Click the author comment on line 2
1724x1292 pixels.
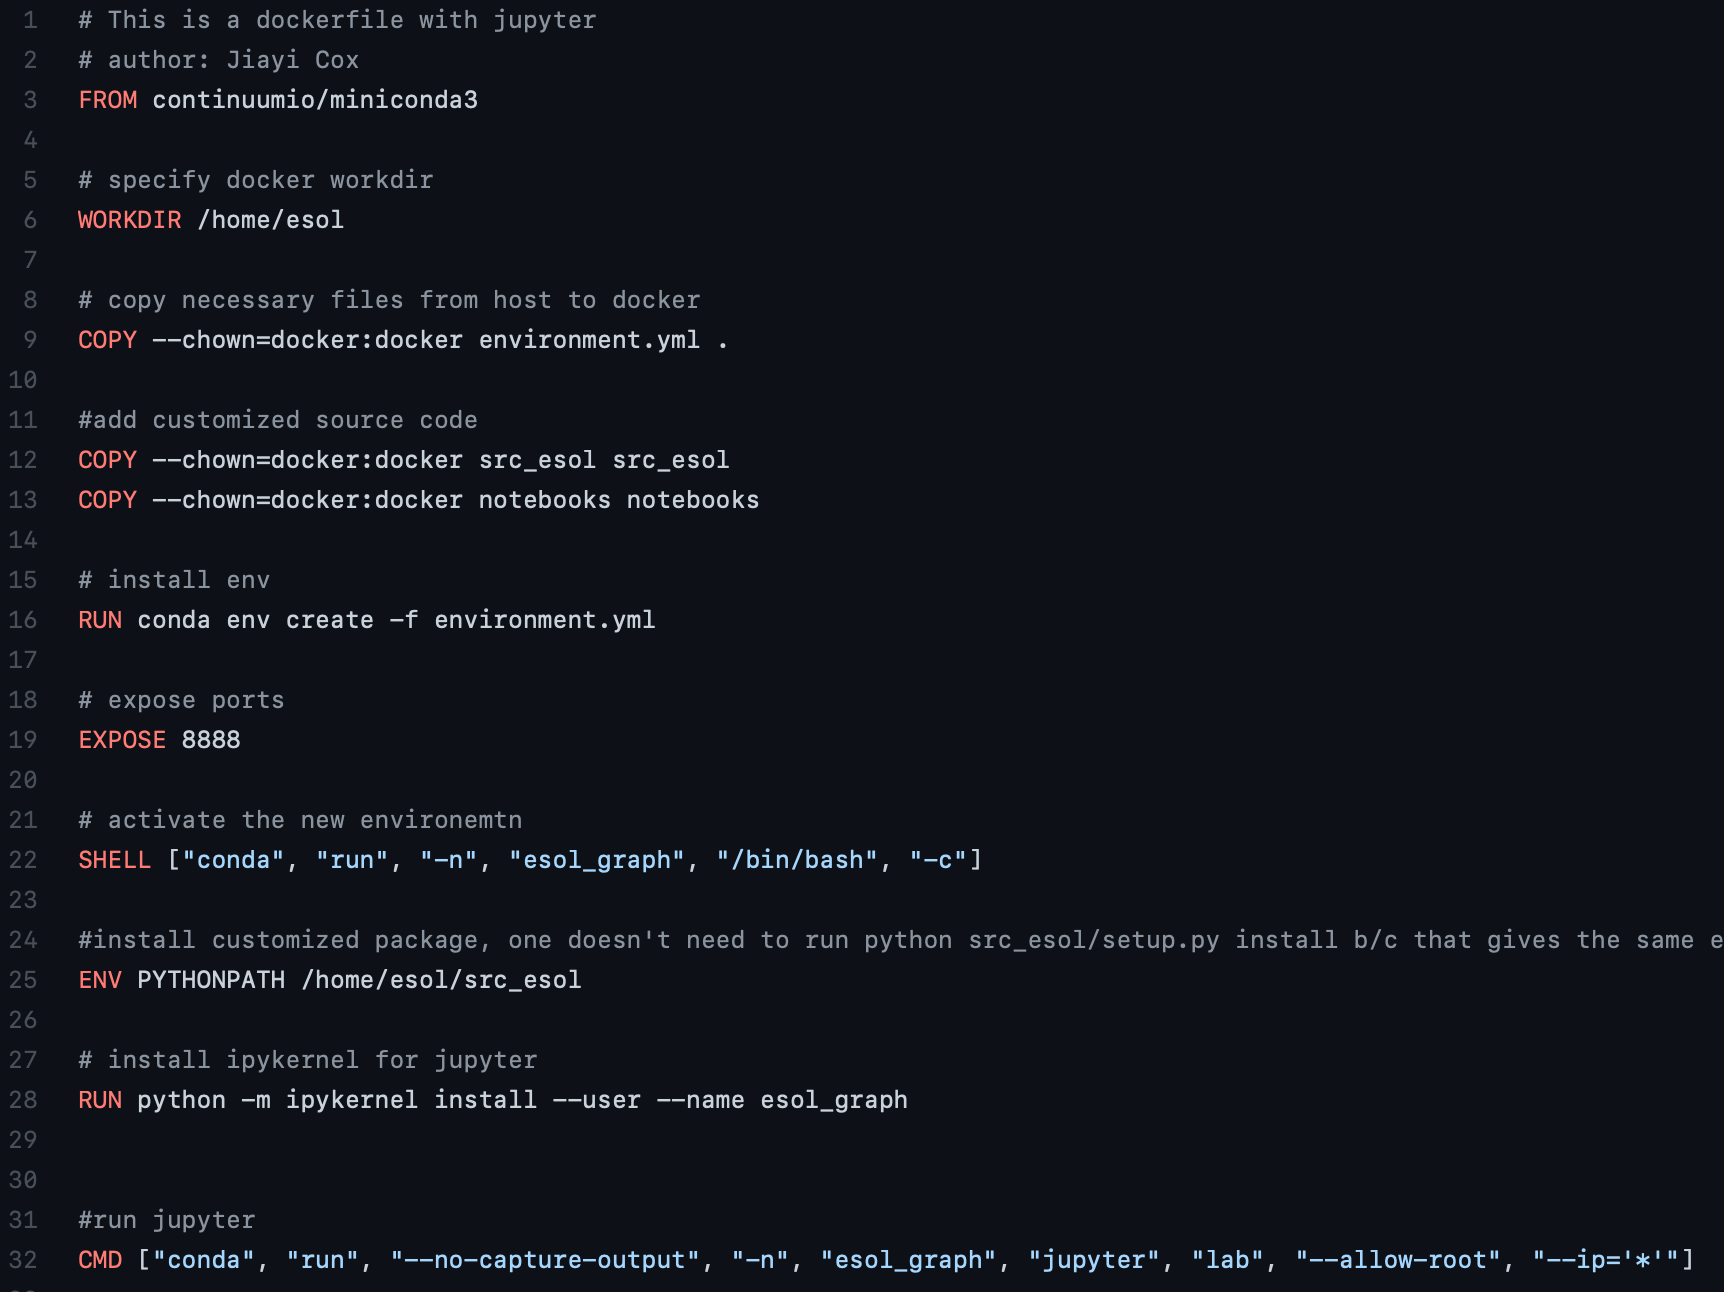219,60
